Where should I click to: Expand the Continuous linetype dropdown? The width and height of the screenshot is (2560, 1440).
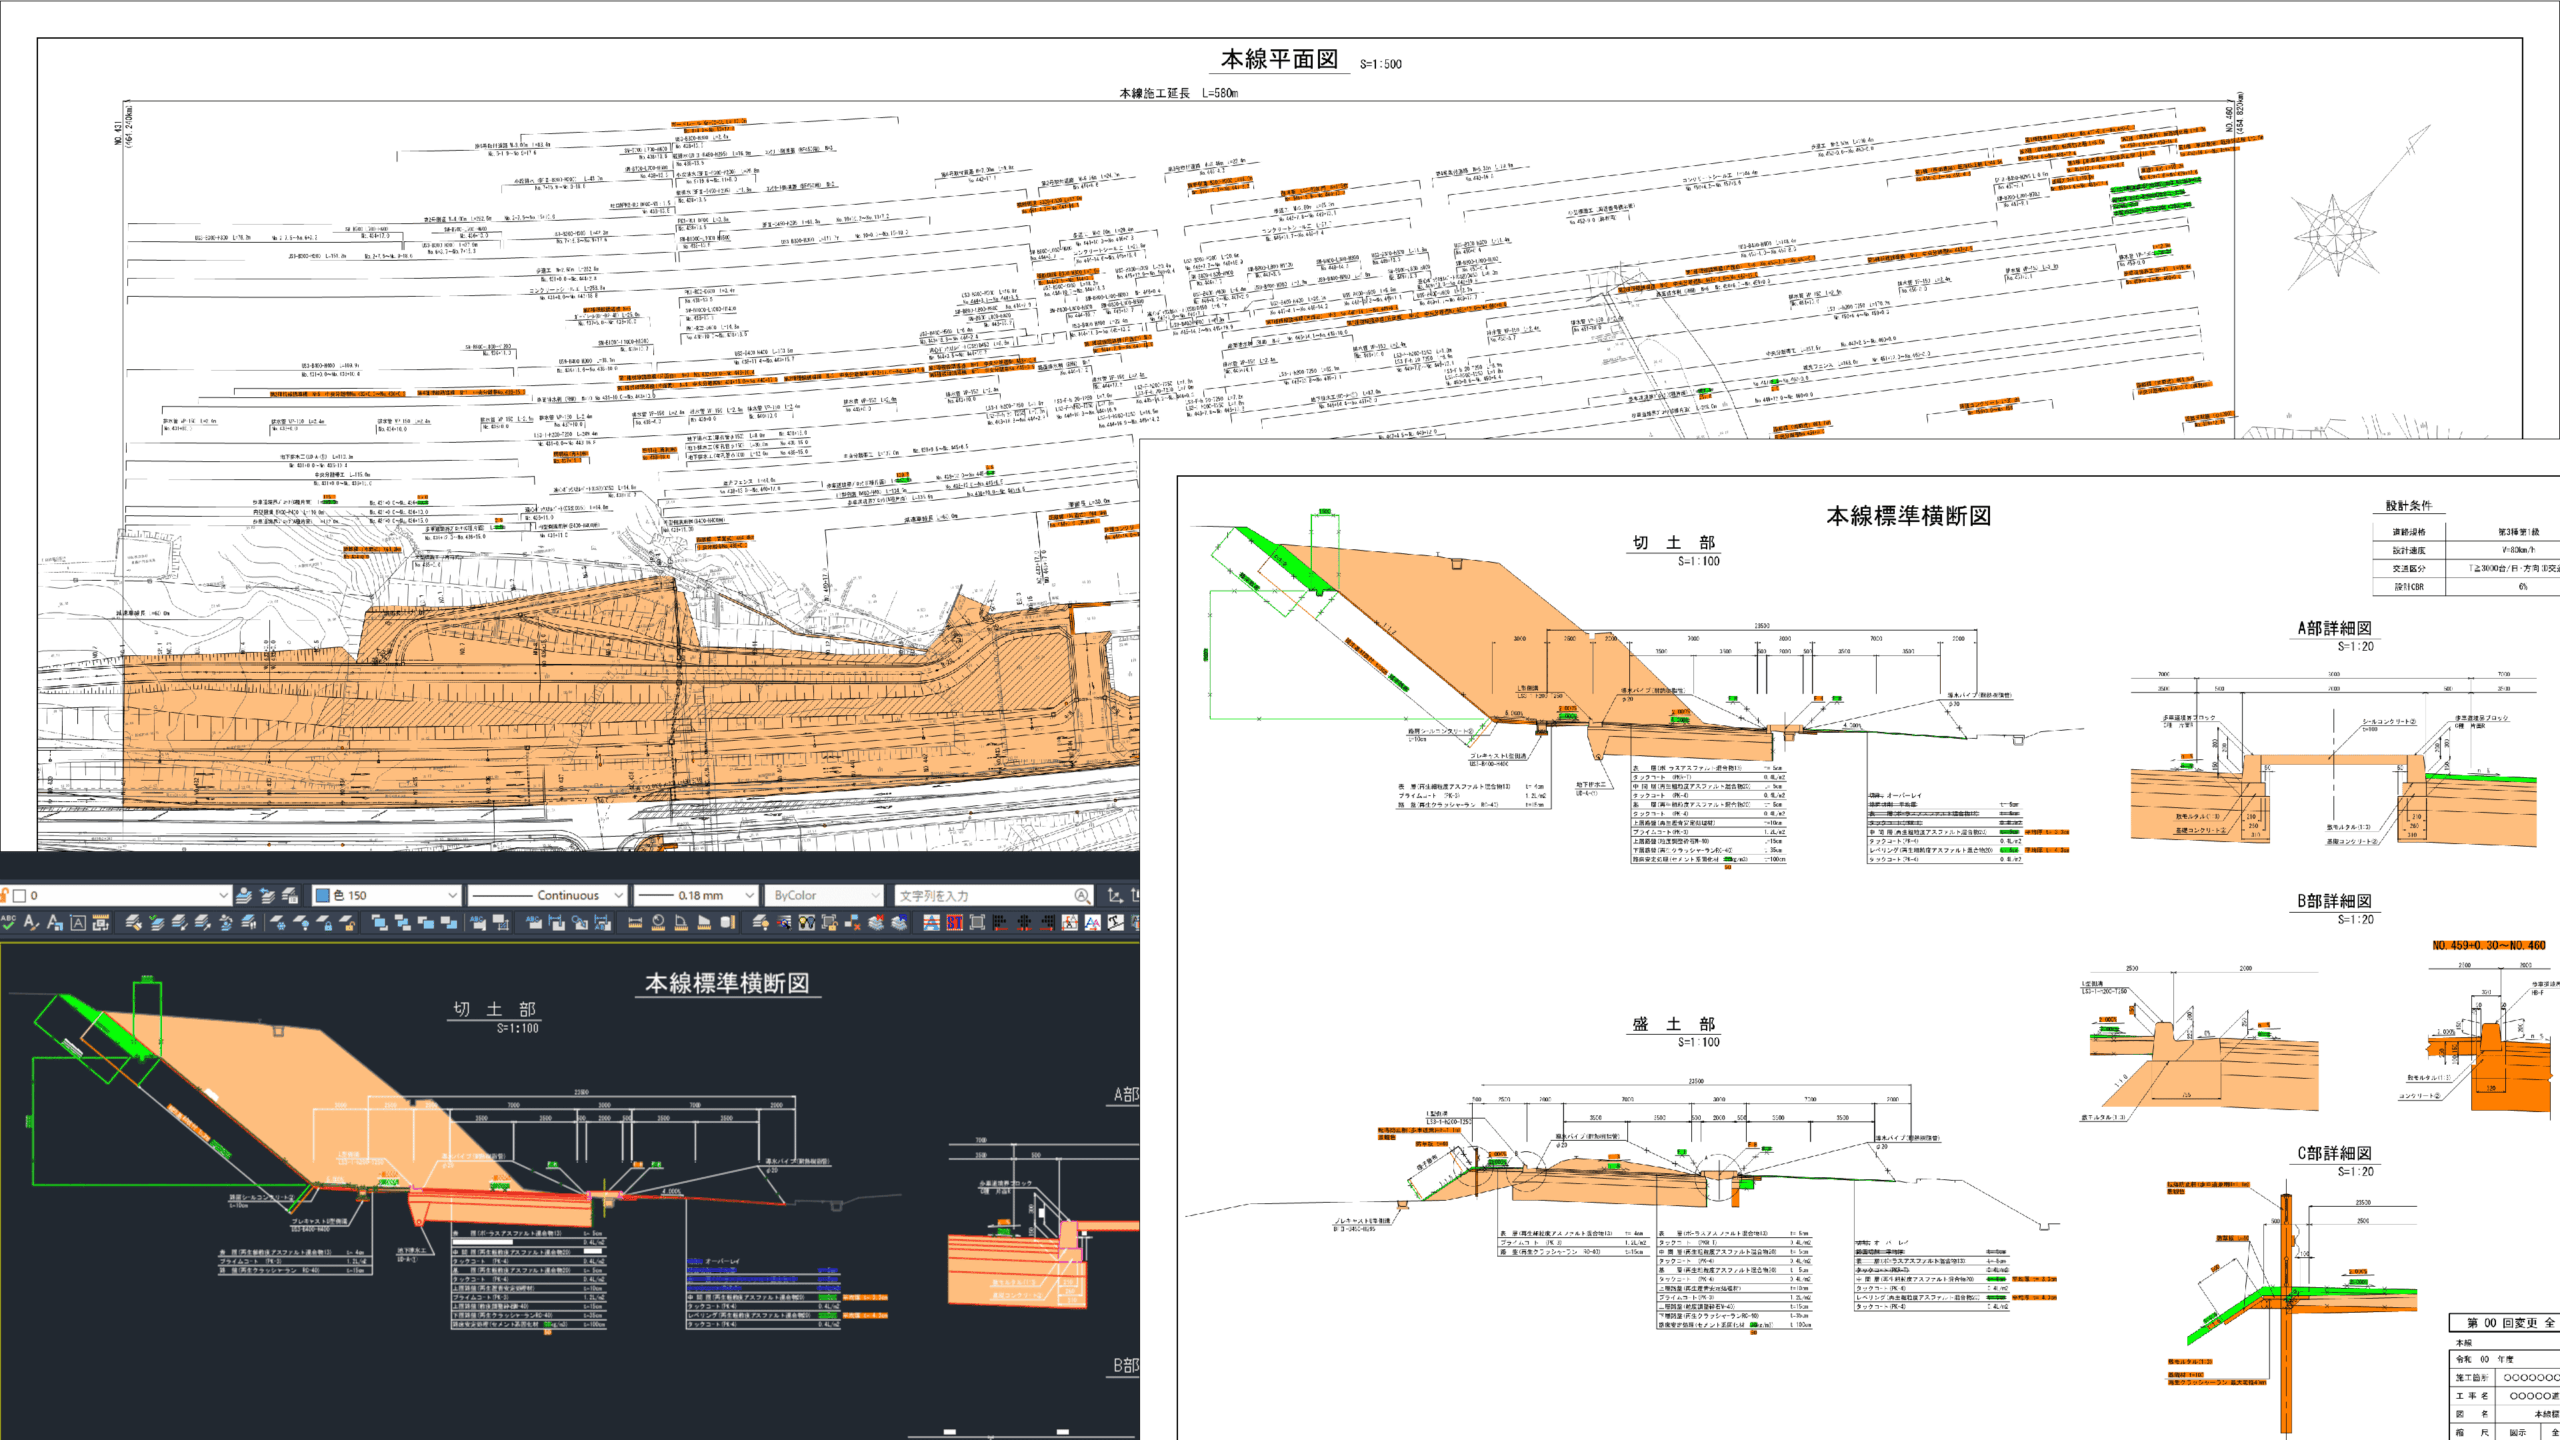coord(619,895)
